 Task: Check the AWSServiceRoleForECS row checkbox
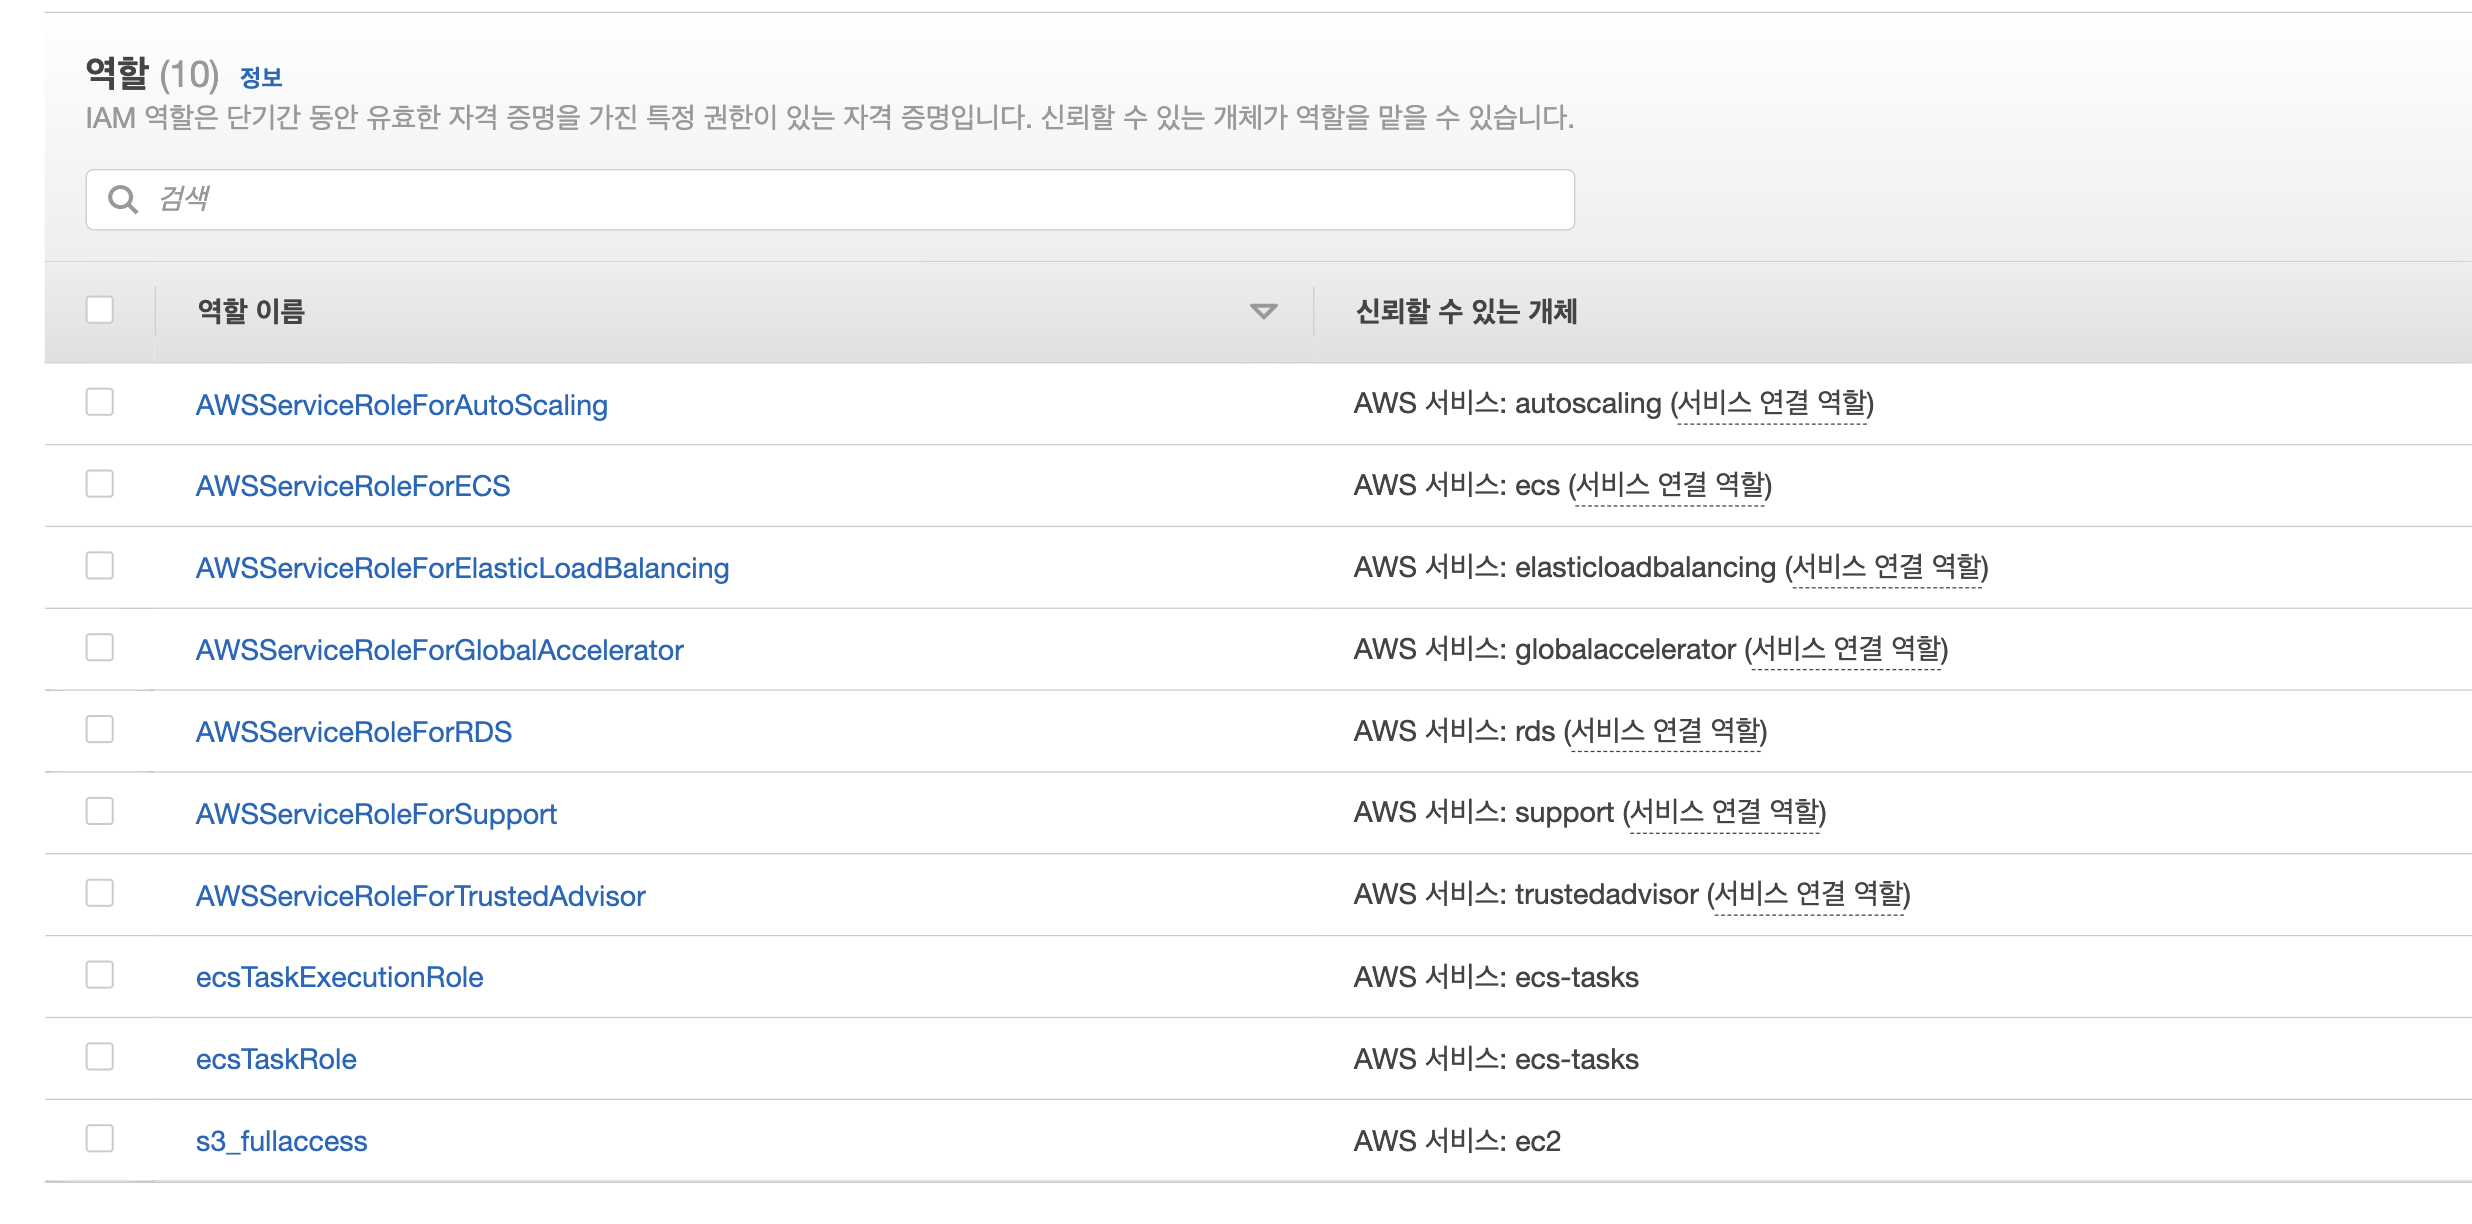coord(100,484)
